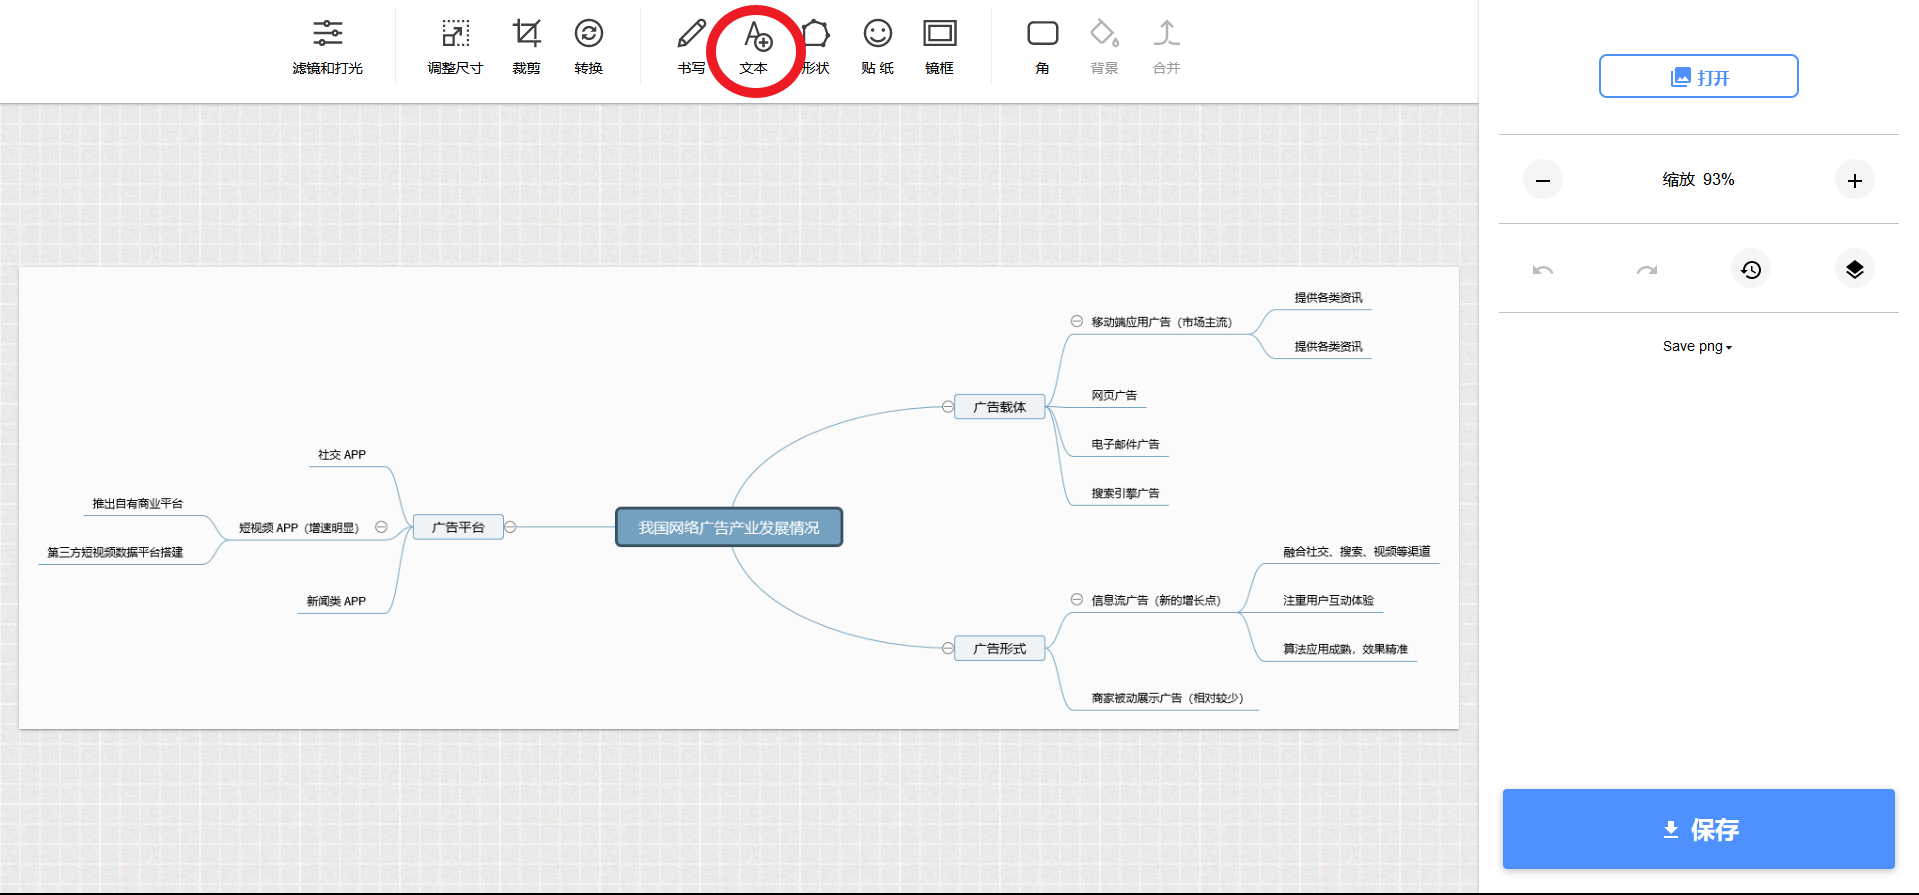Screen dimensions: 1919x895
Task: Click the Transform tool (转换)
Action: pyautogui.click(x=588, y=47)
